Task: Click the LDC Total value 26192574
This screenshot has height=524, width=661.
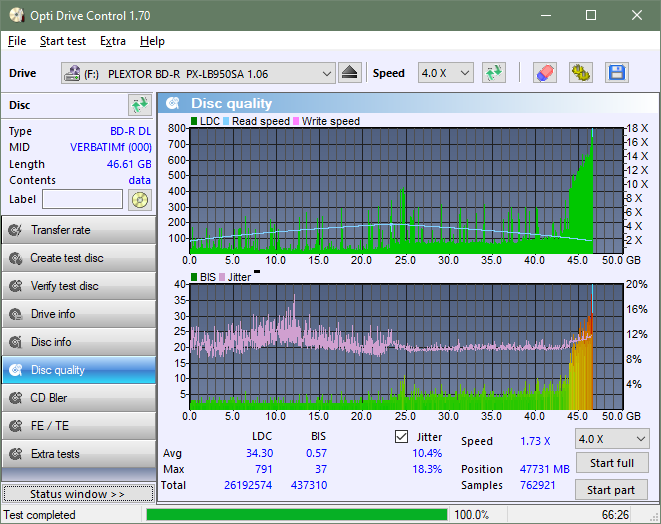Action: pyautogui.click(x=248, y=485)
